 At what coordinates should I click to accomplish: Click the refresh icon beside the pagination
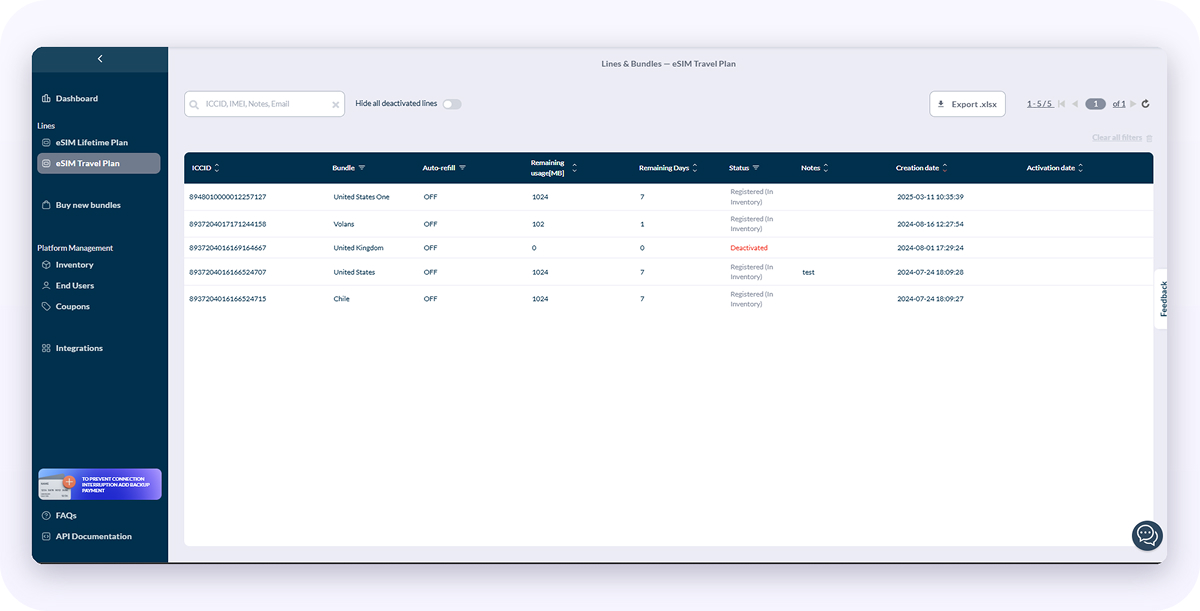tap(1145, 104)
